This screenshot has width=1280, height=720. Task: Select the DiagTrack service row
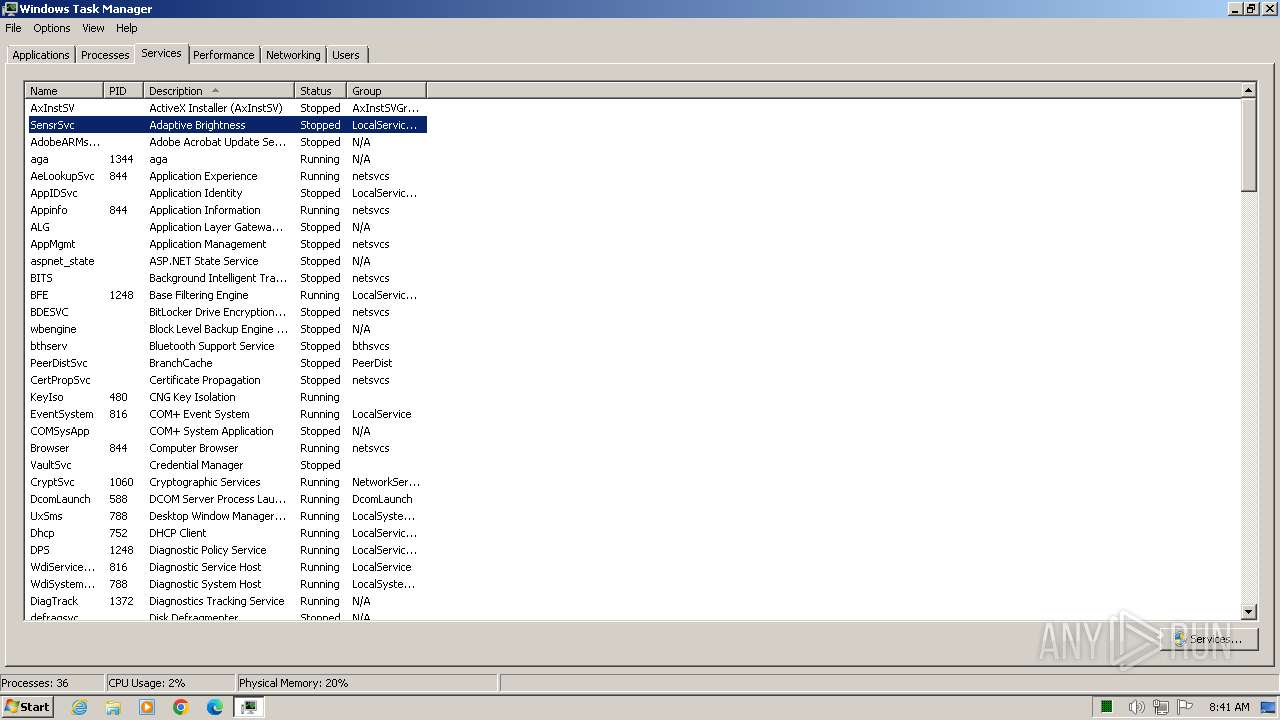tap(227, 601)
